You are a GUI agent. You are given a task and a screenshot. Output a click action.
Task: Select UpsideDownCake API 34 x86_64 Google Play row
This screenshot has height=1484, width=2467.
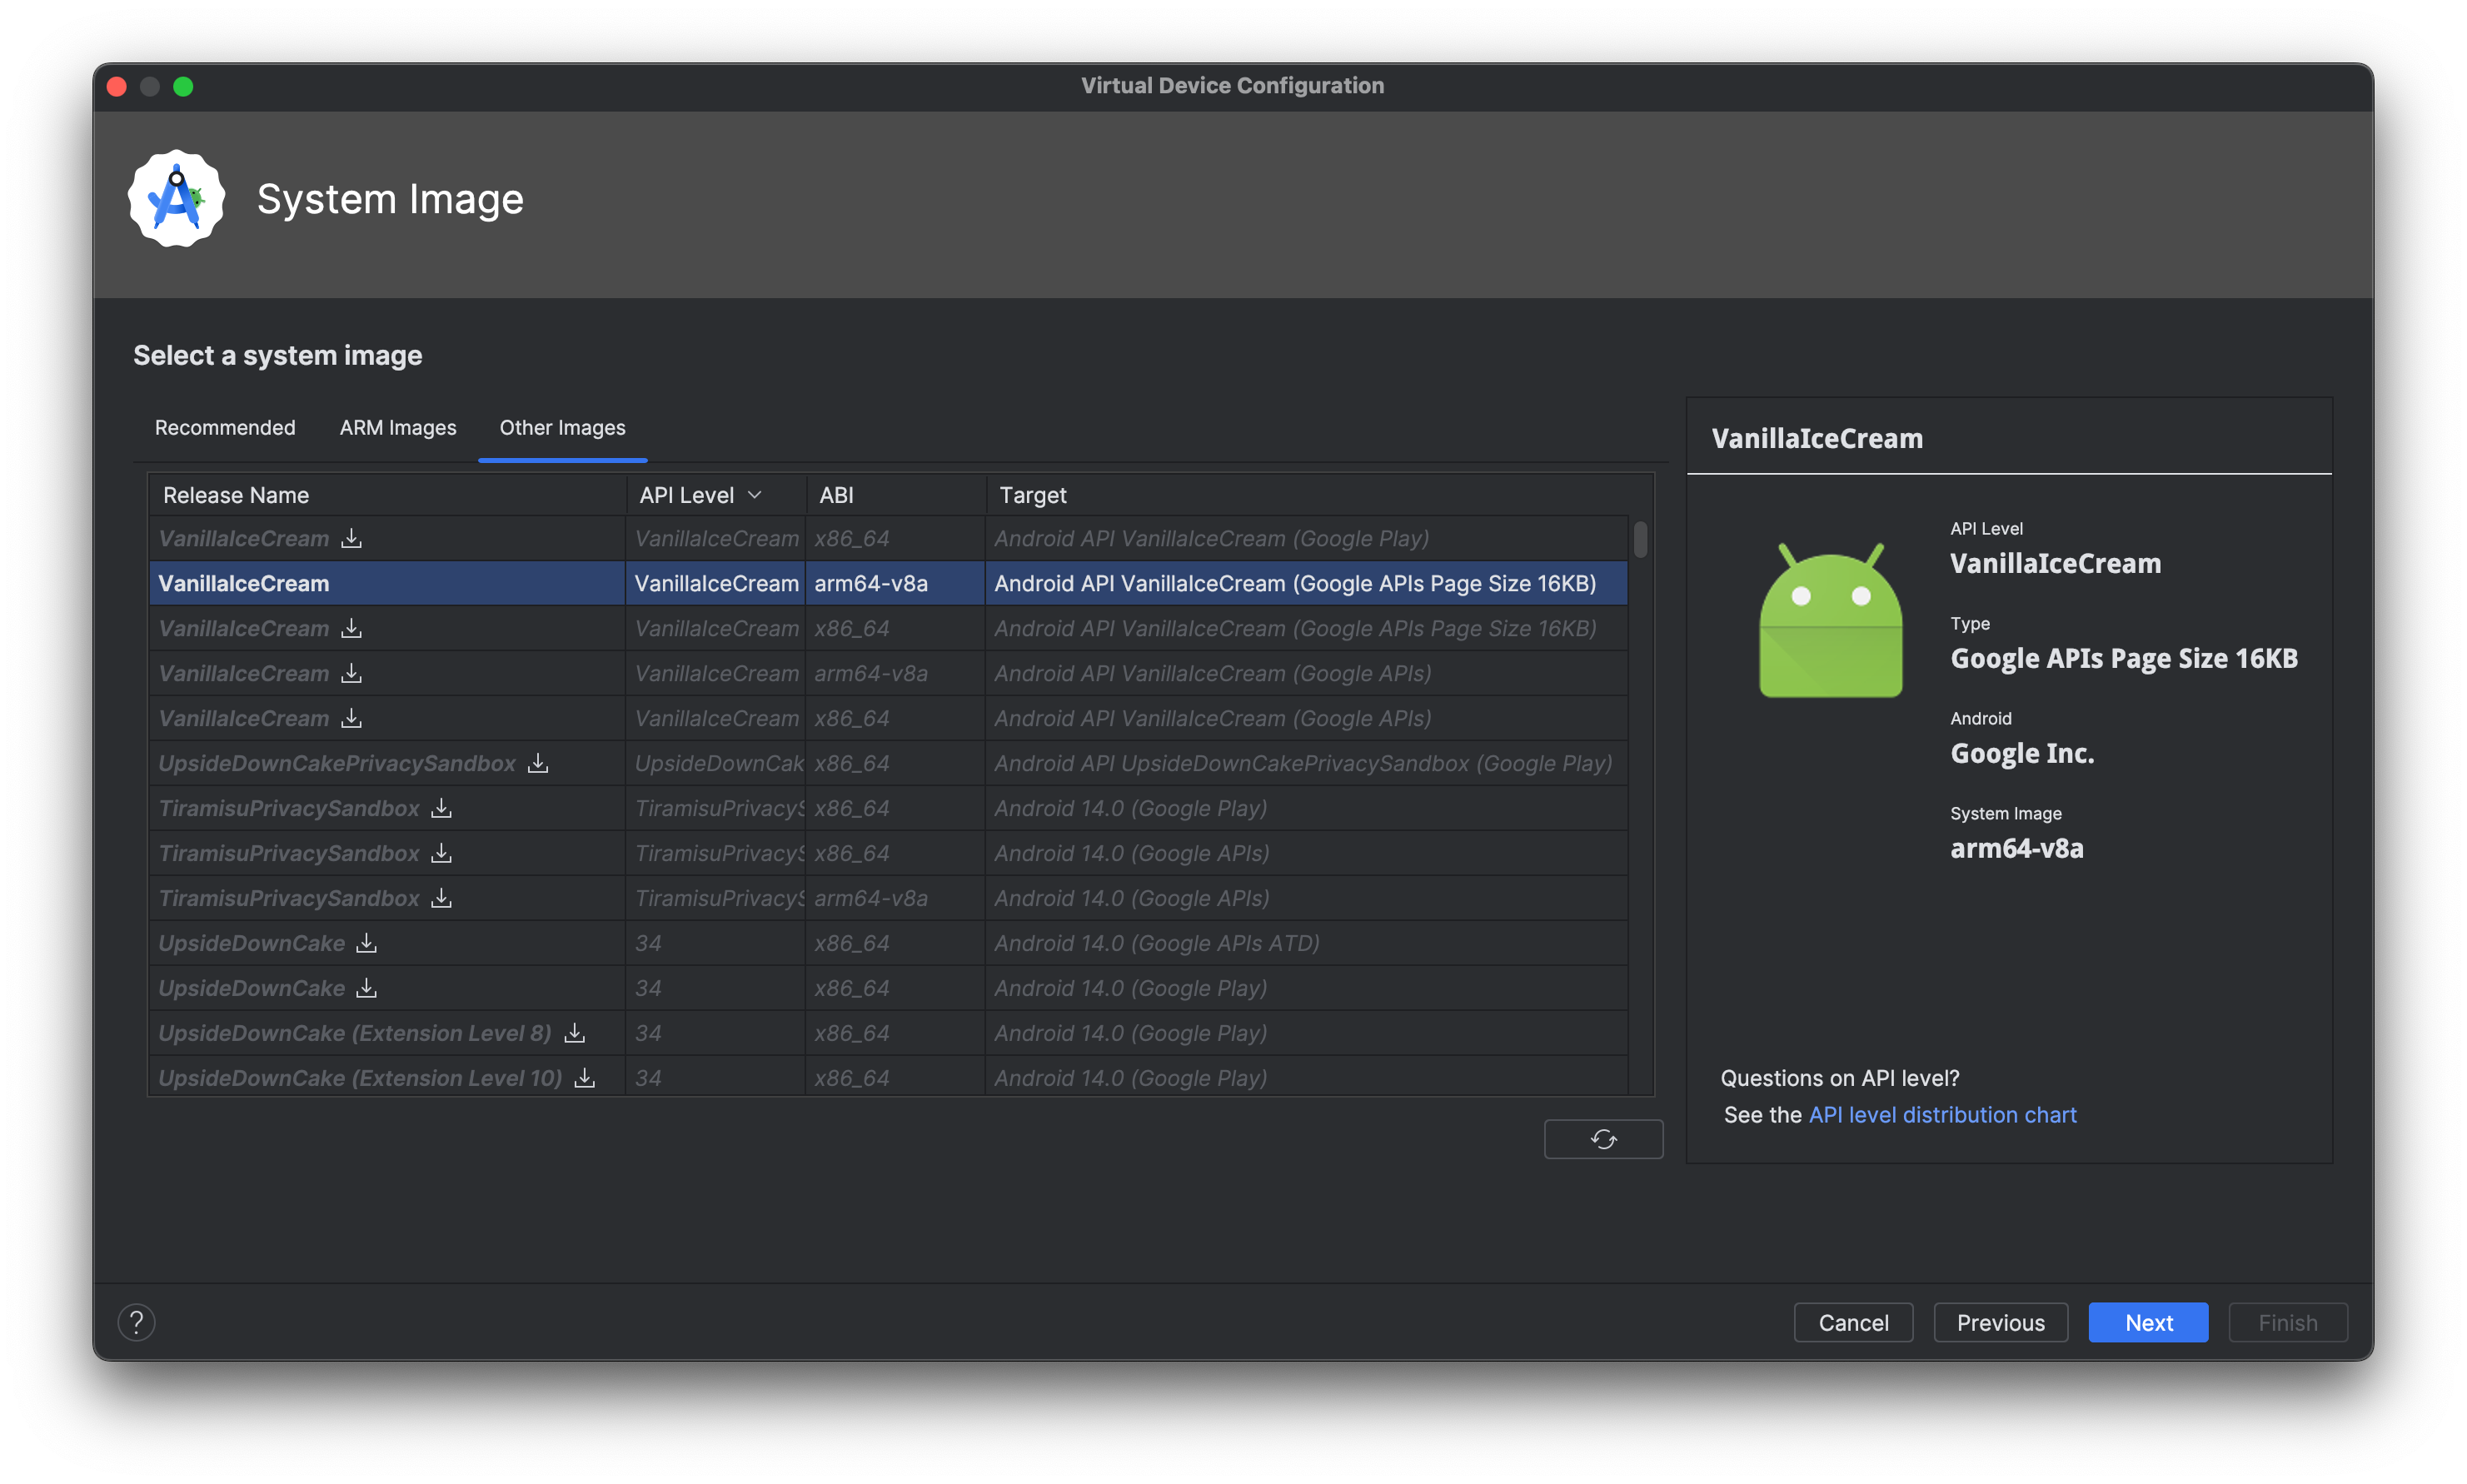[x=881, y=987]
